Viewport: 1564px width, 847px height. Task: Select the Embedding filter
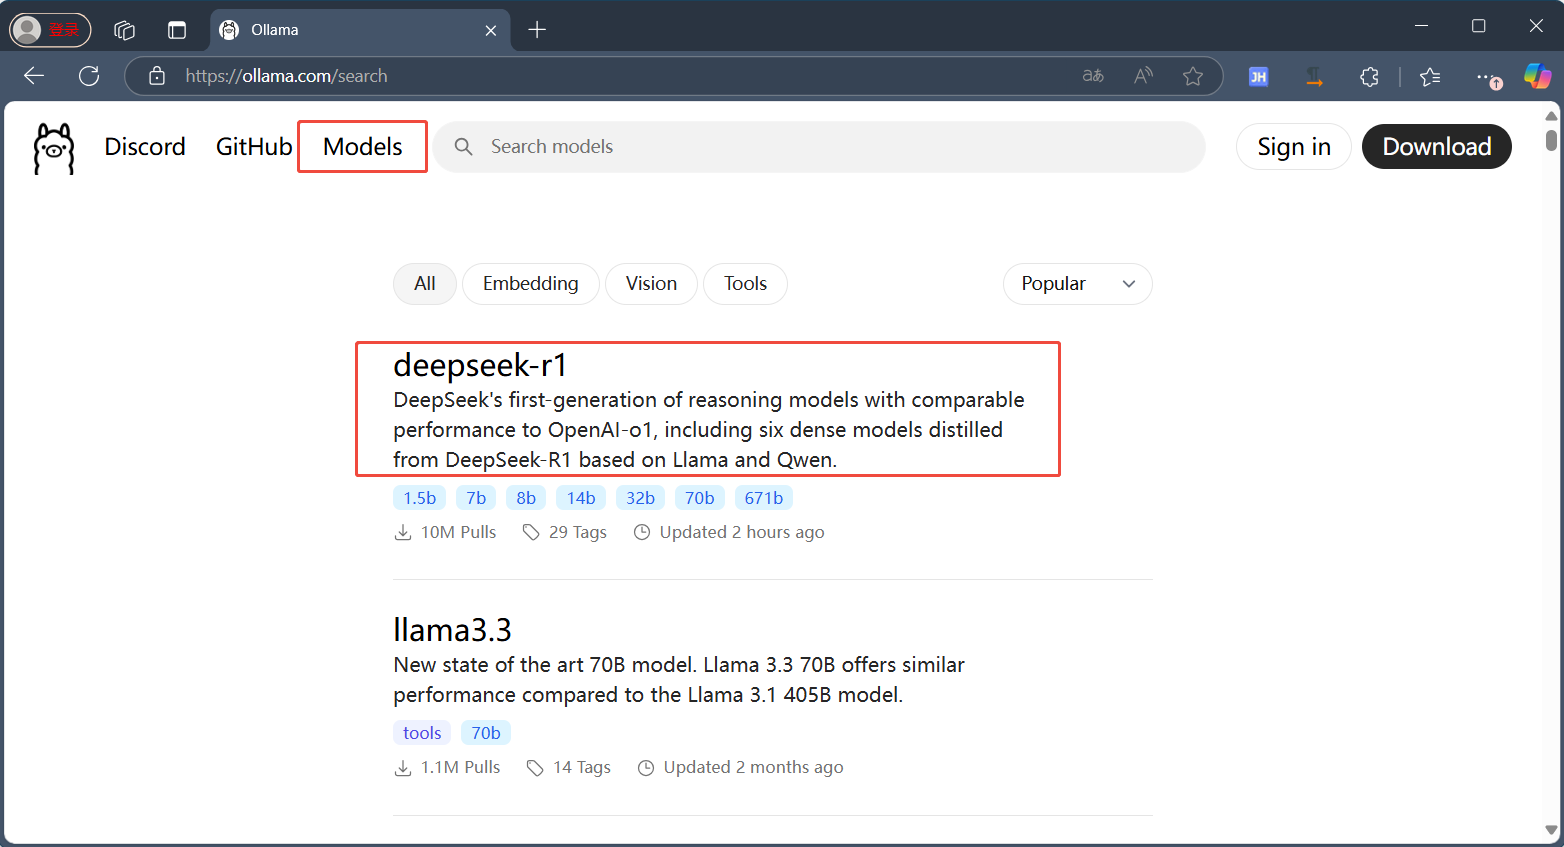click(x=530, y=284)
